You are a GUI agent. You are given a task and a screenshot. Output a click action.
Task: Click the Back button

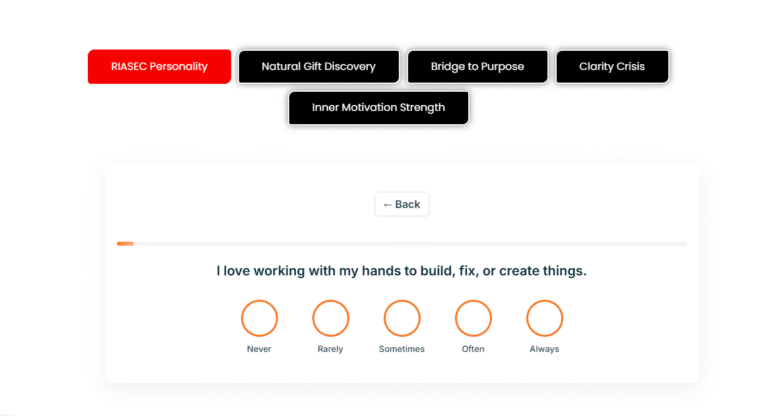(402, 204)
